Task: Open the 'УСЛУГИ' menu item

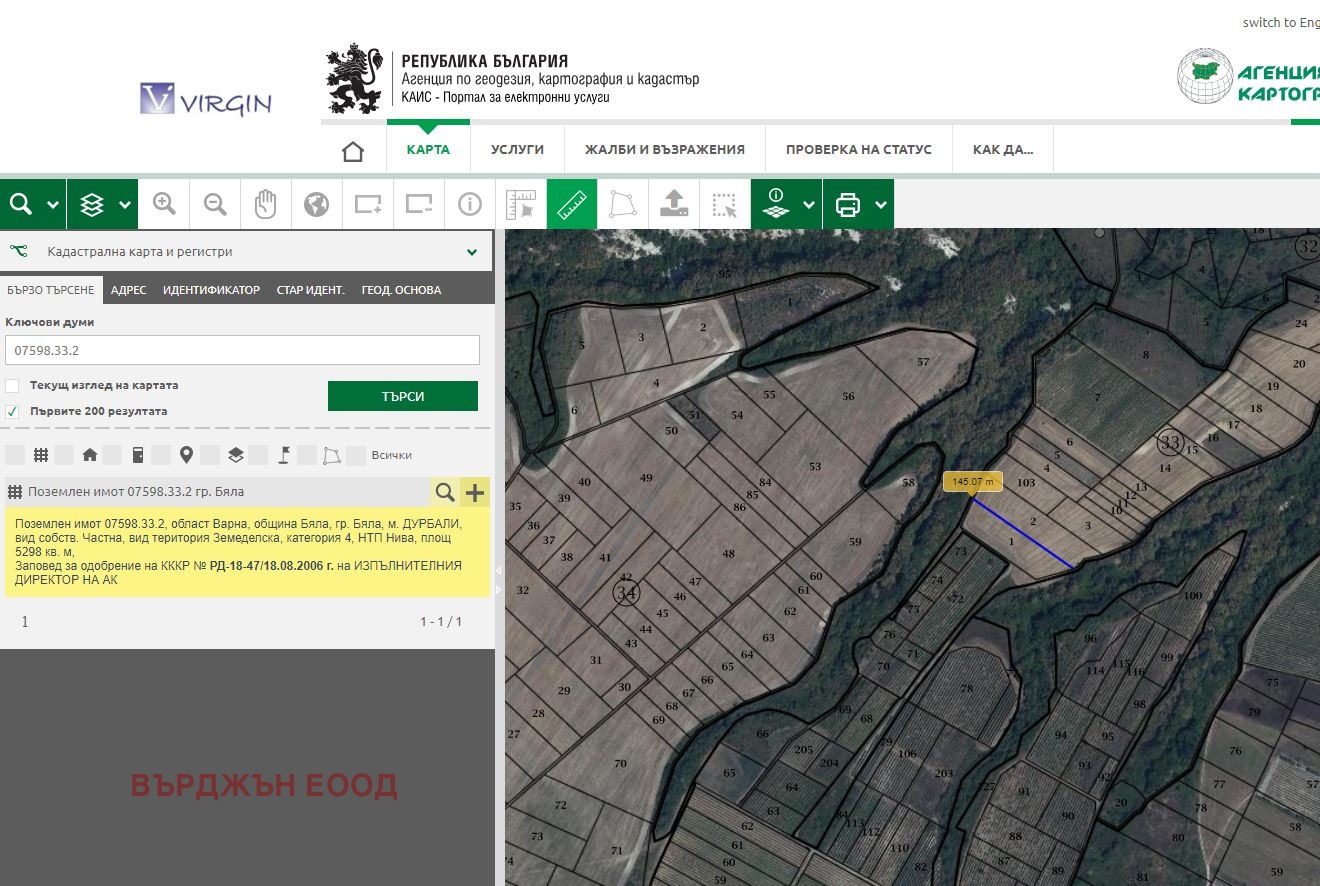Action: 517,149
